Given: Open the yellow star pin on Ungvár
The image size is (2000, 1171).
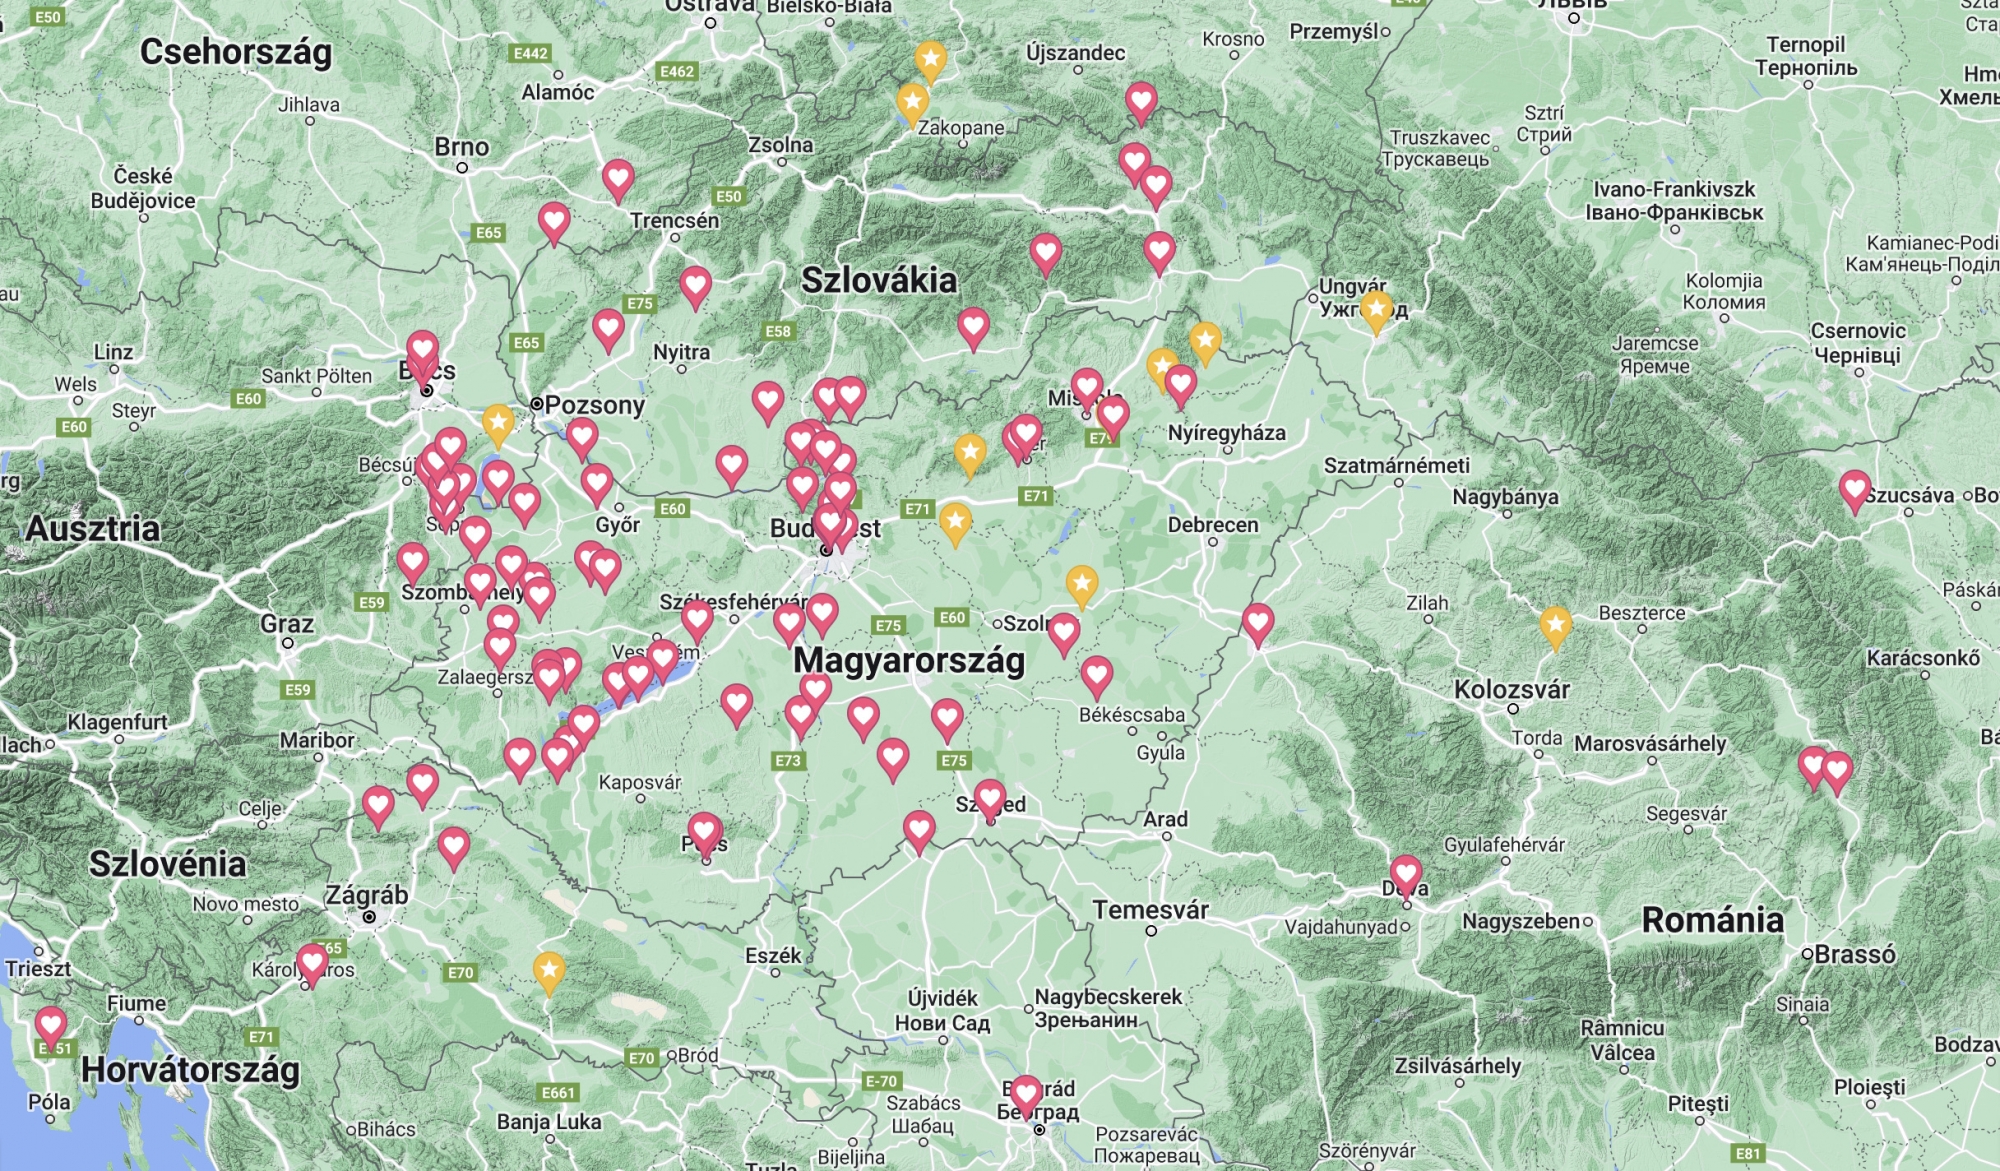Looking at the screenshot, I should pos(1377,308).
